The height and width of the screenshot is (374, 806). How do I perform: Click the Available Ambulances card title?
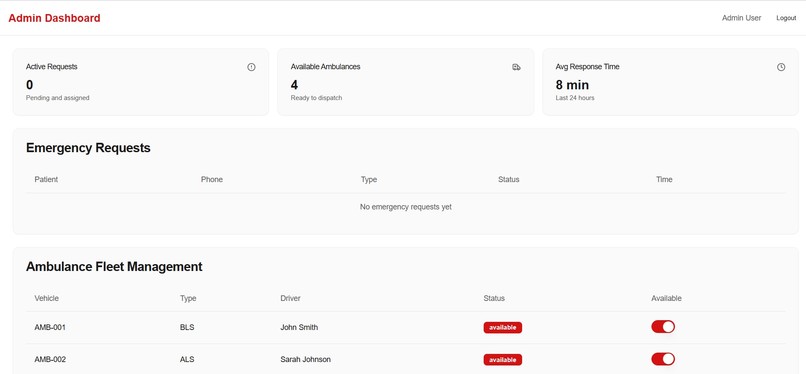(x=325, y=67)
